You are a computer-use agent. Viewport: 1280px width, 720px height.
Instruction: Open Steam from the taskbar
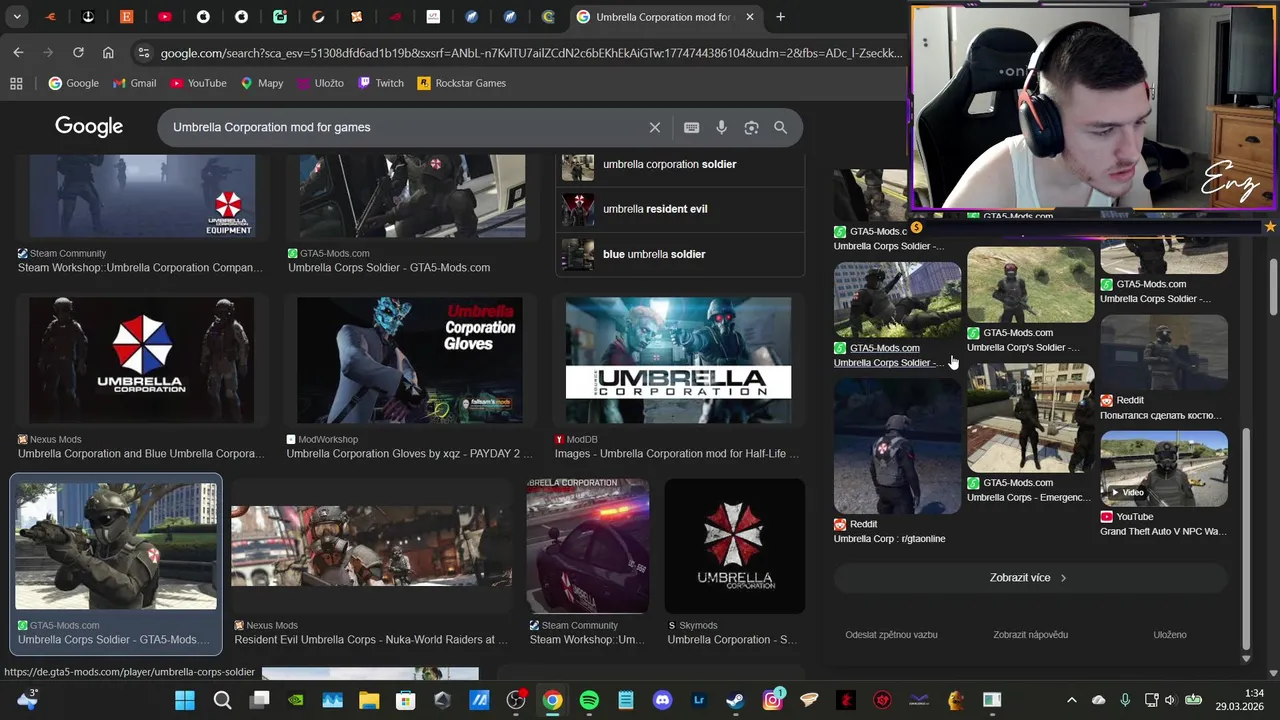pos(735,700)
